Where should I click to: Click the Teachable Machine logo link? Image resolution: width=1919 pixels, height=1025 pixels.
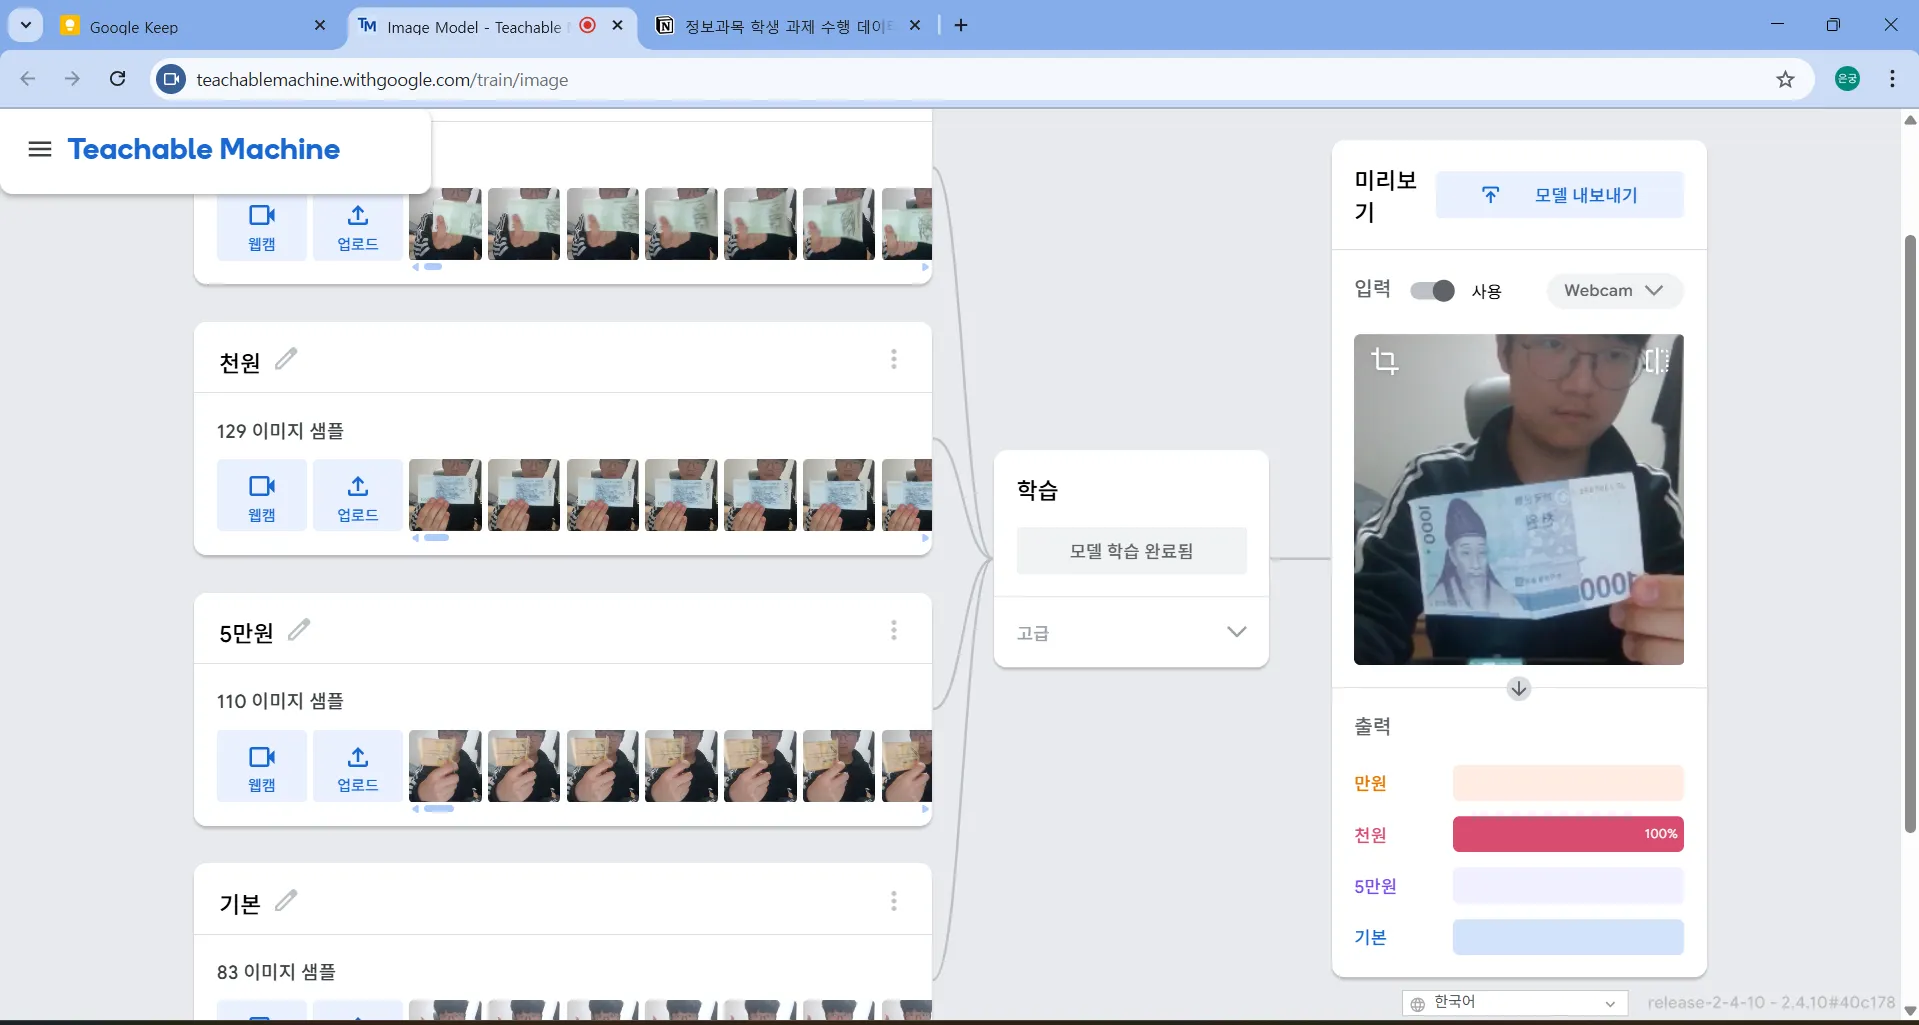[204, 149]
